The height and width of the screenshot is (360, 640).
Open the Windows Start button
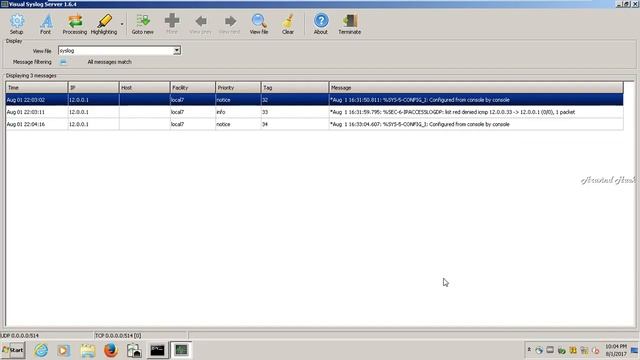pos(13,350)
